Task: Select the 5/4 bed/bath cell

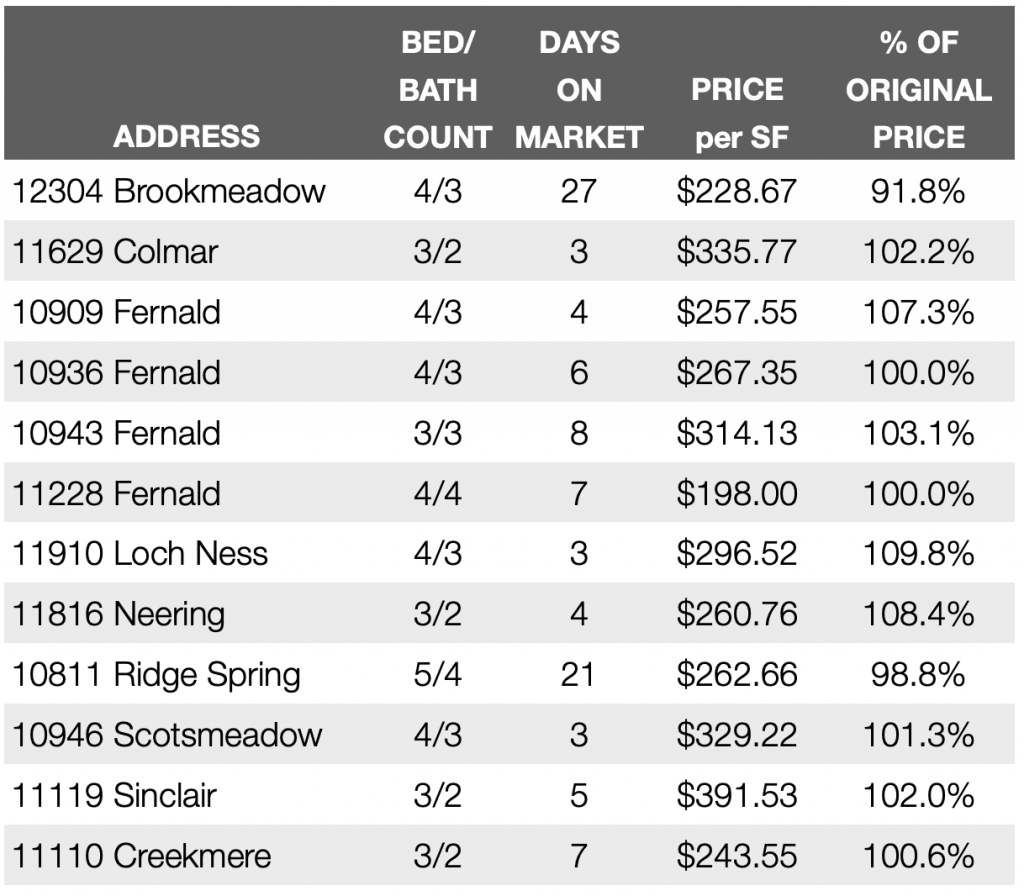Action: click(438, 675)
